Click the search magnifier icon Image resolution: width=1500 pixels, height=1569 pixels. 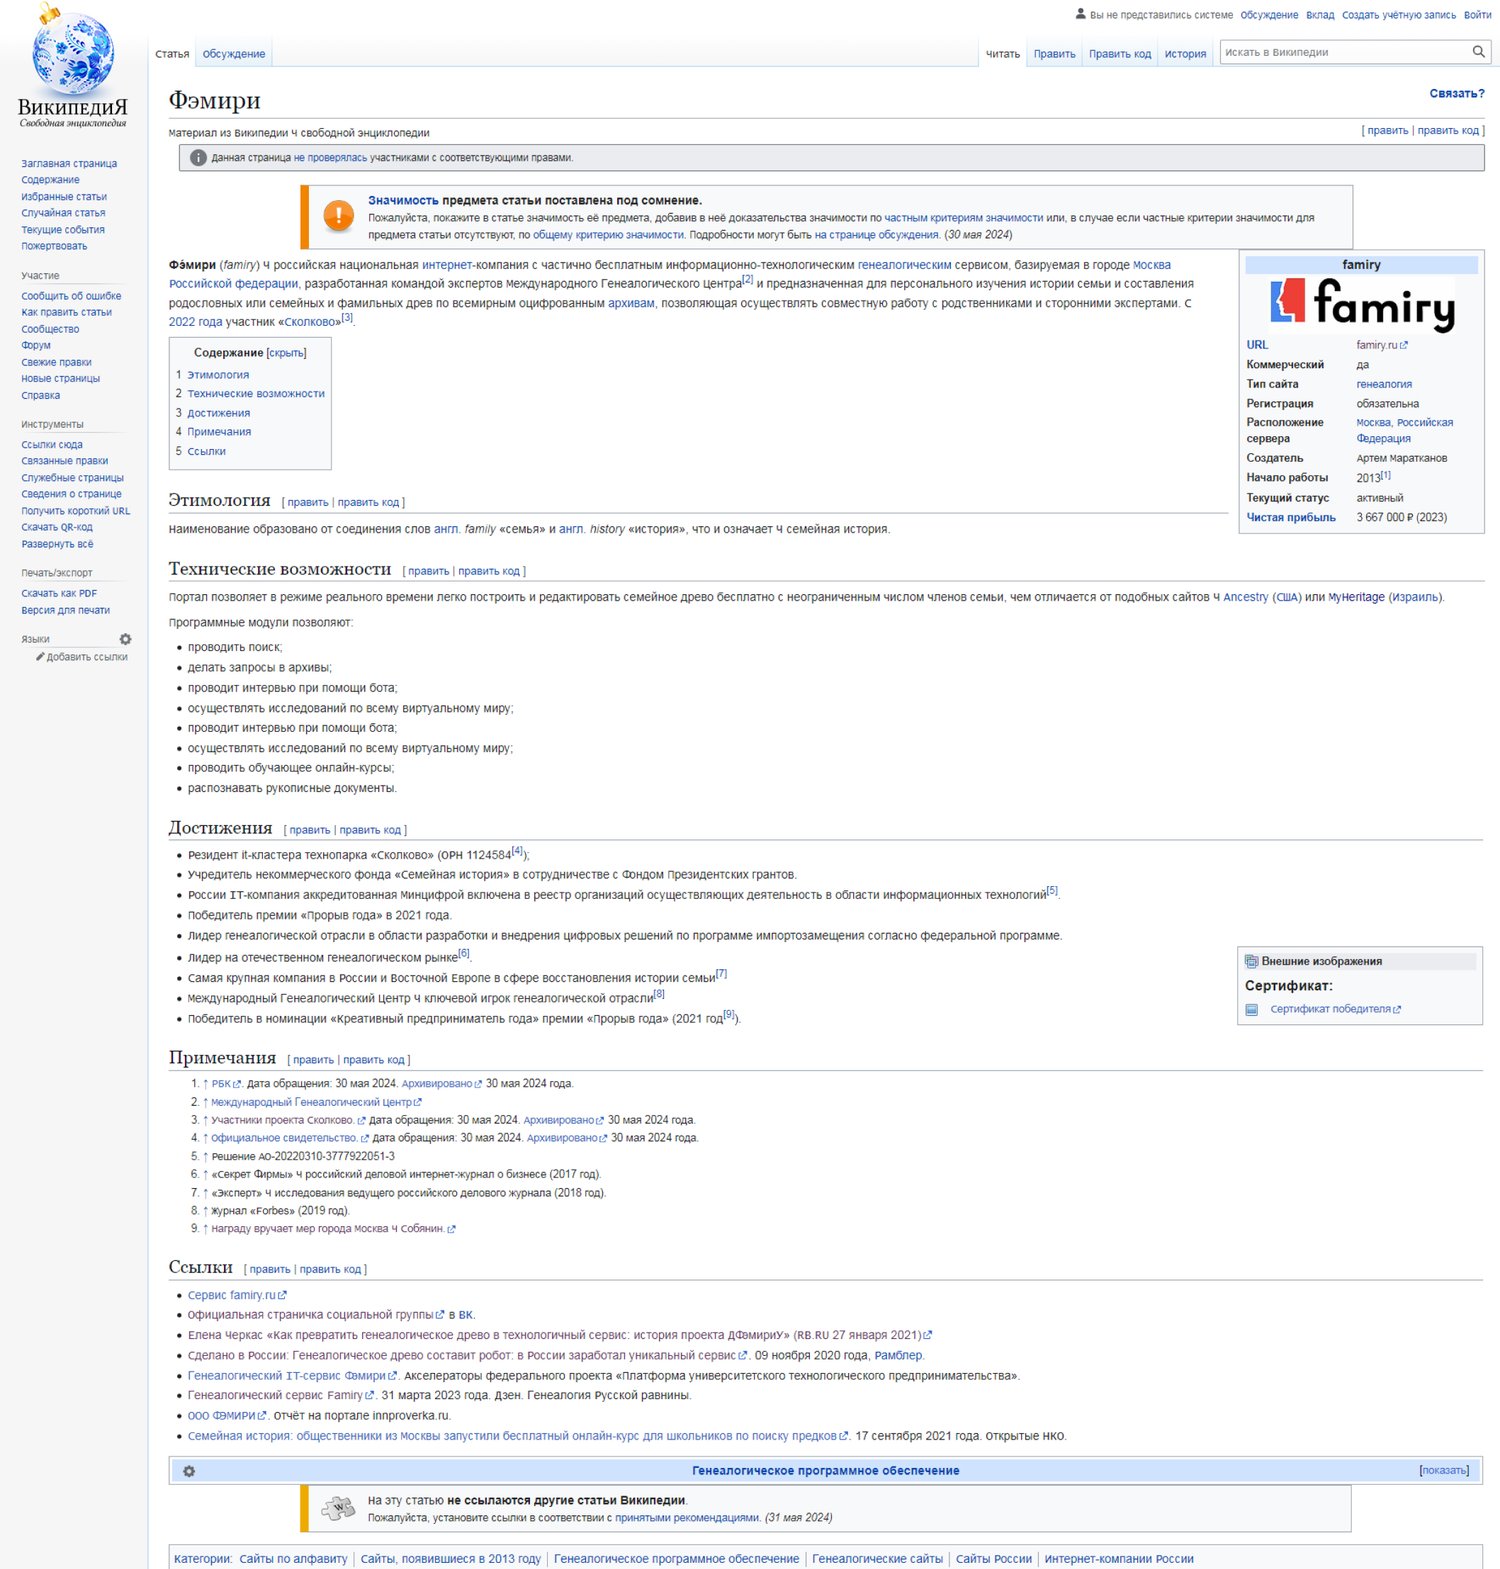pos(1478,52)
